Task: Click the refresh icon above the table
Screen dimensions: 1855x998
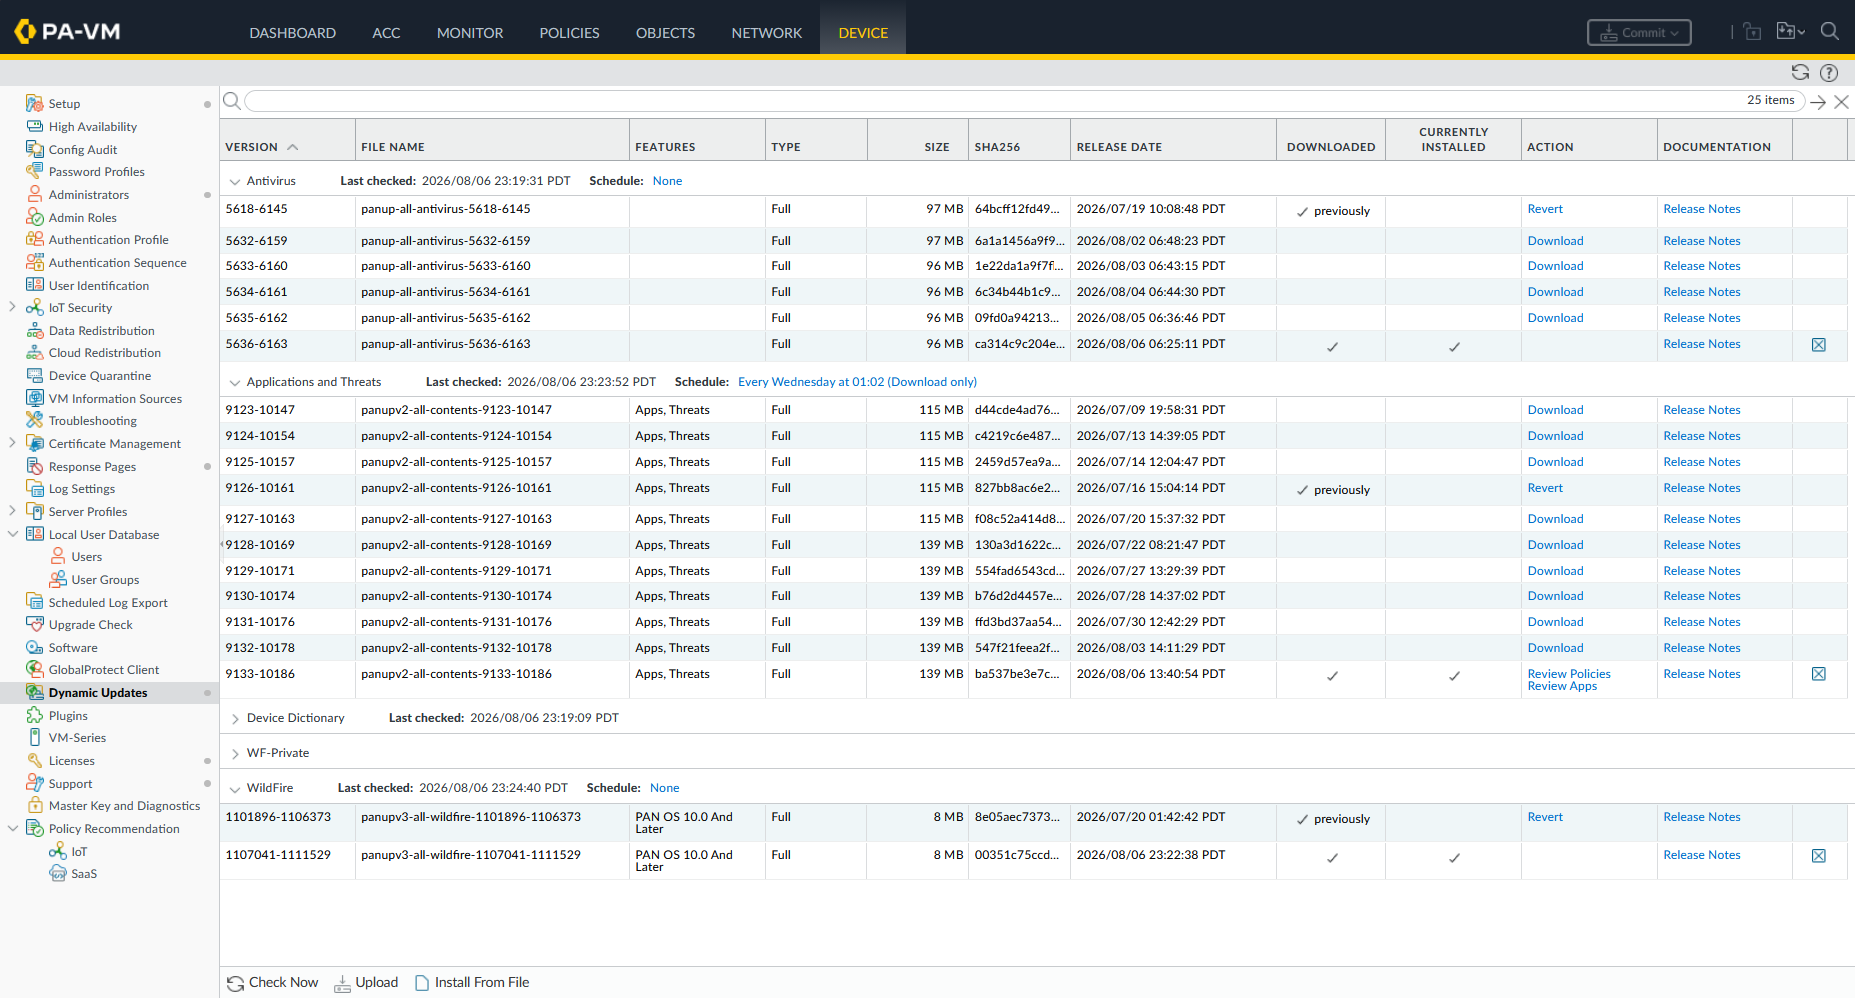Action: (x=1800, y=72)
